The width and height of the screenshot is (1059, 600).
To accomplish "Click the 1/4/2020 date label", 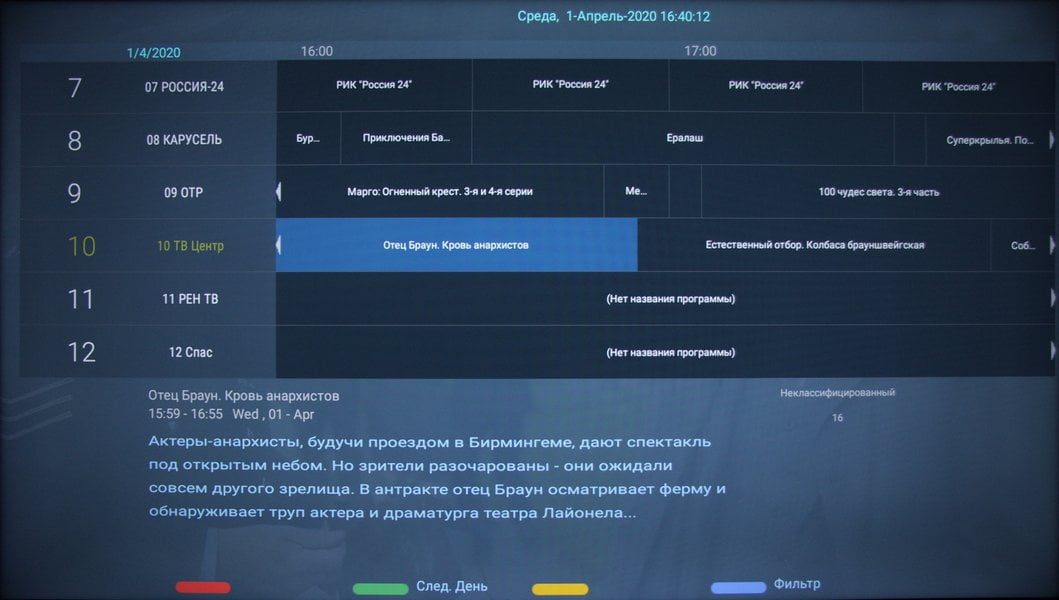I will 154,53.
